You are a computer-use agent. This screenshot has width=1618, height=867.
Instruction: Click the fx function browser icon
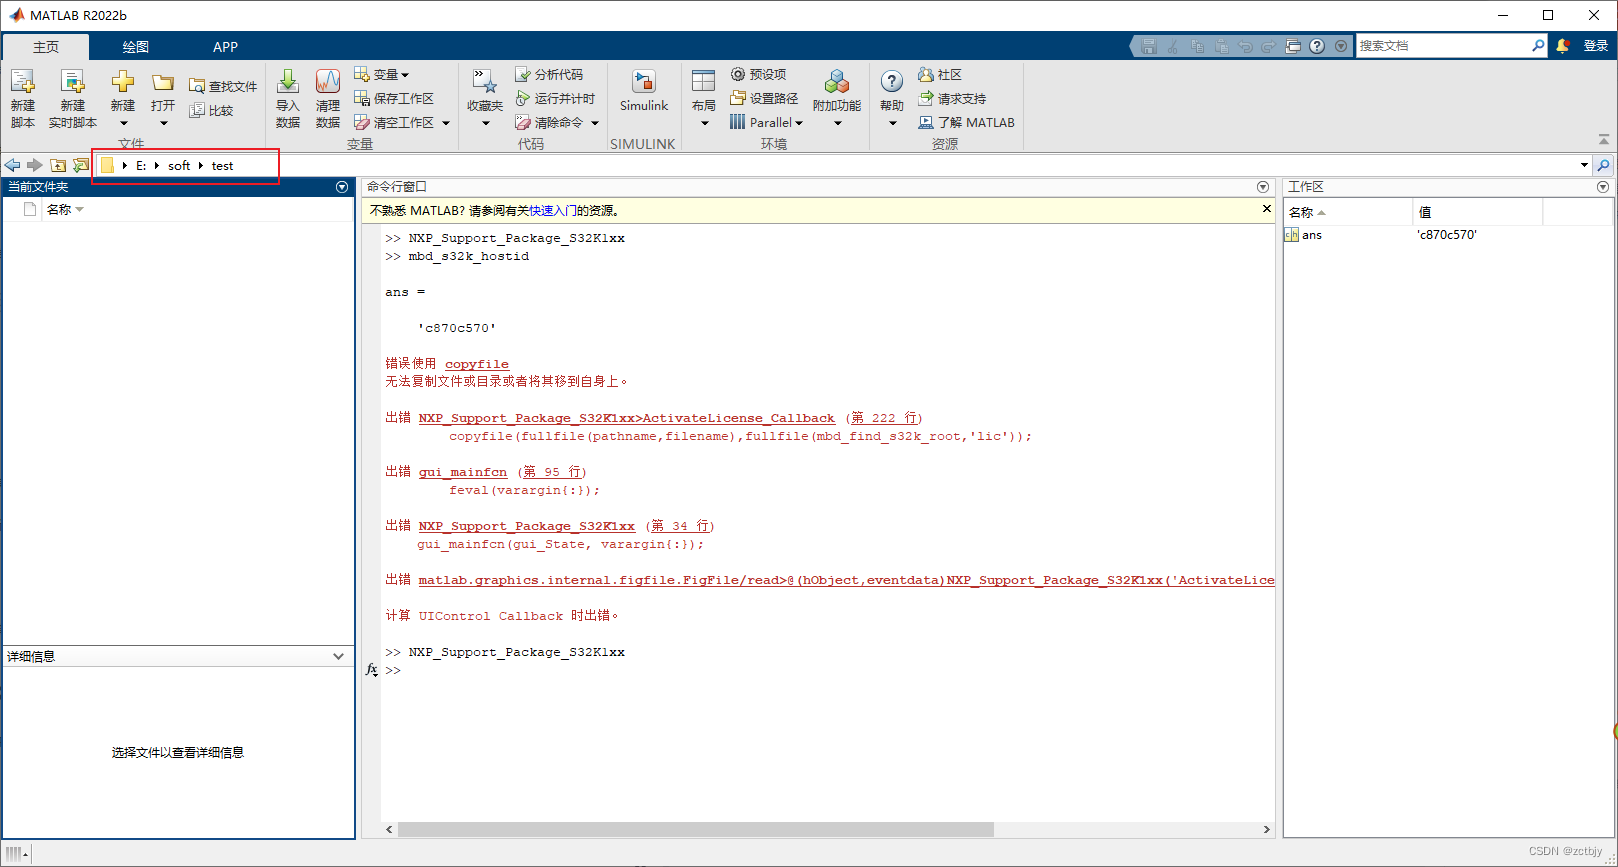[372, 670]
